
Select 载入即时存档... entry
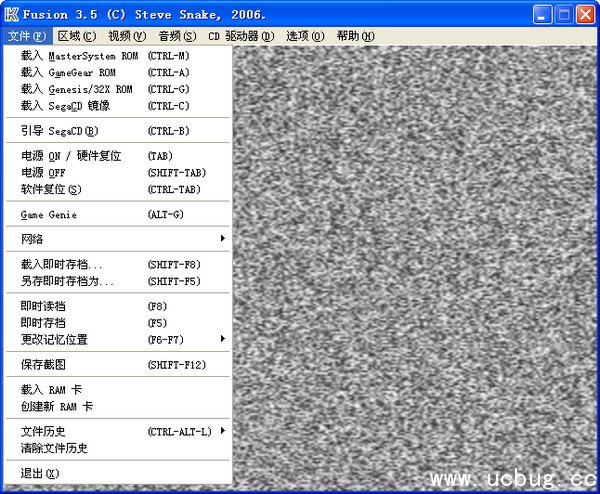click(118, 265)
